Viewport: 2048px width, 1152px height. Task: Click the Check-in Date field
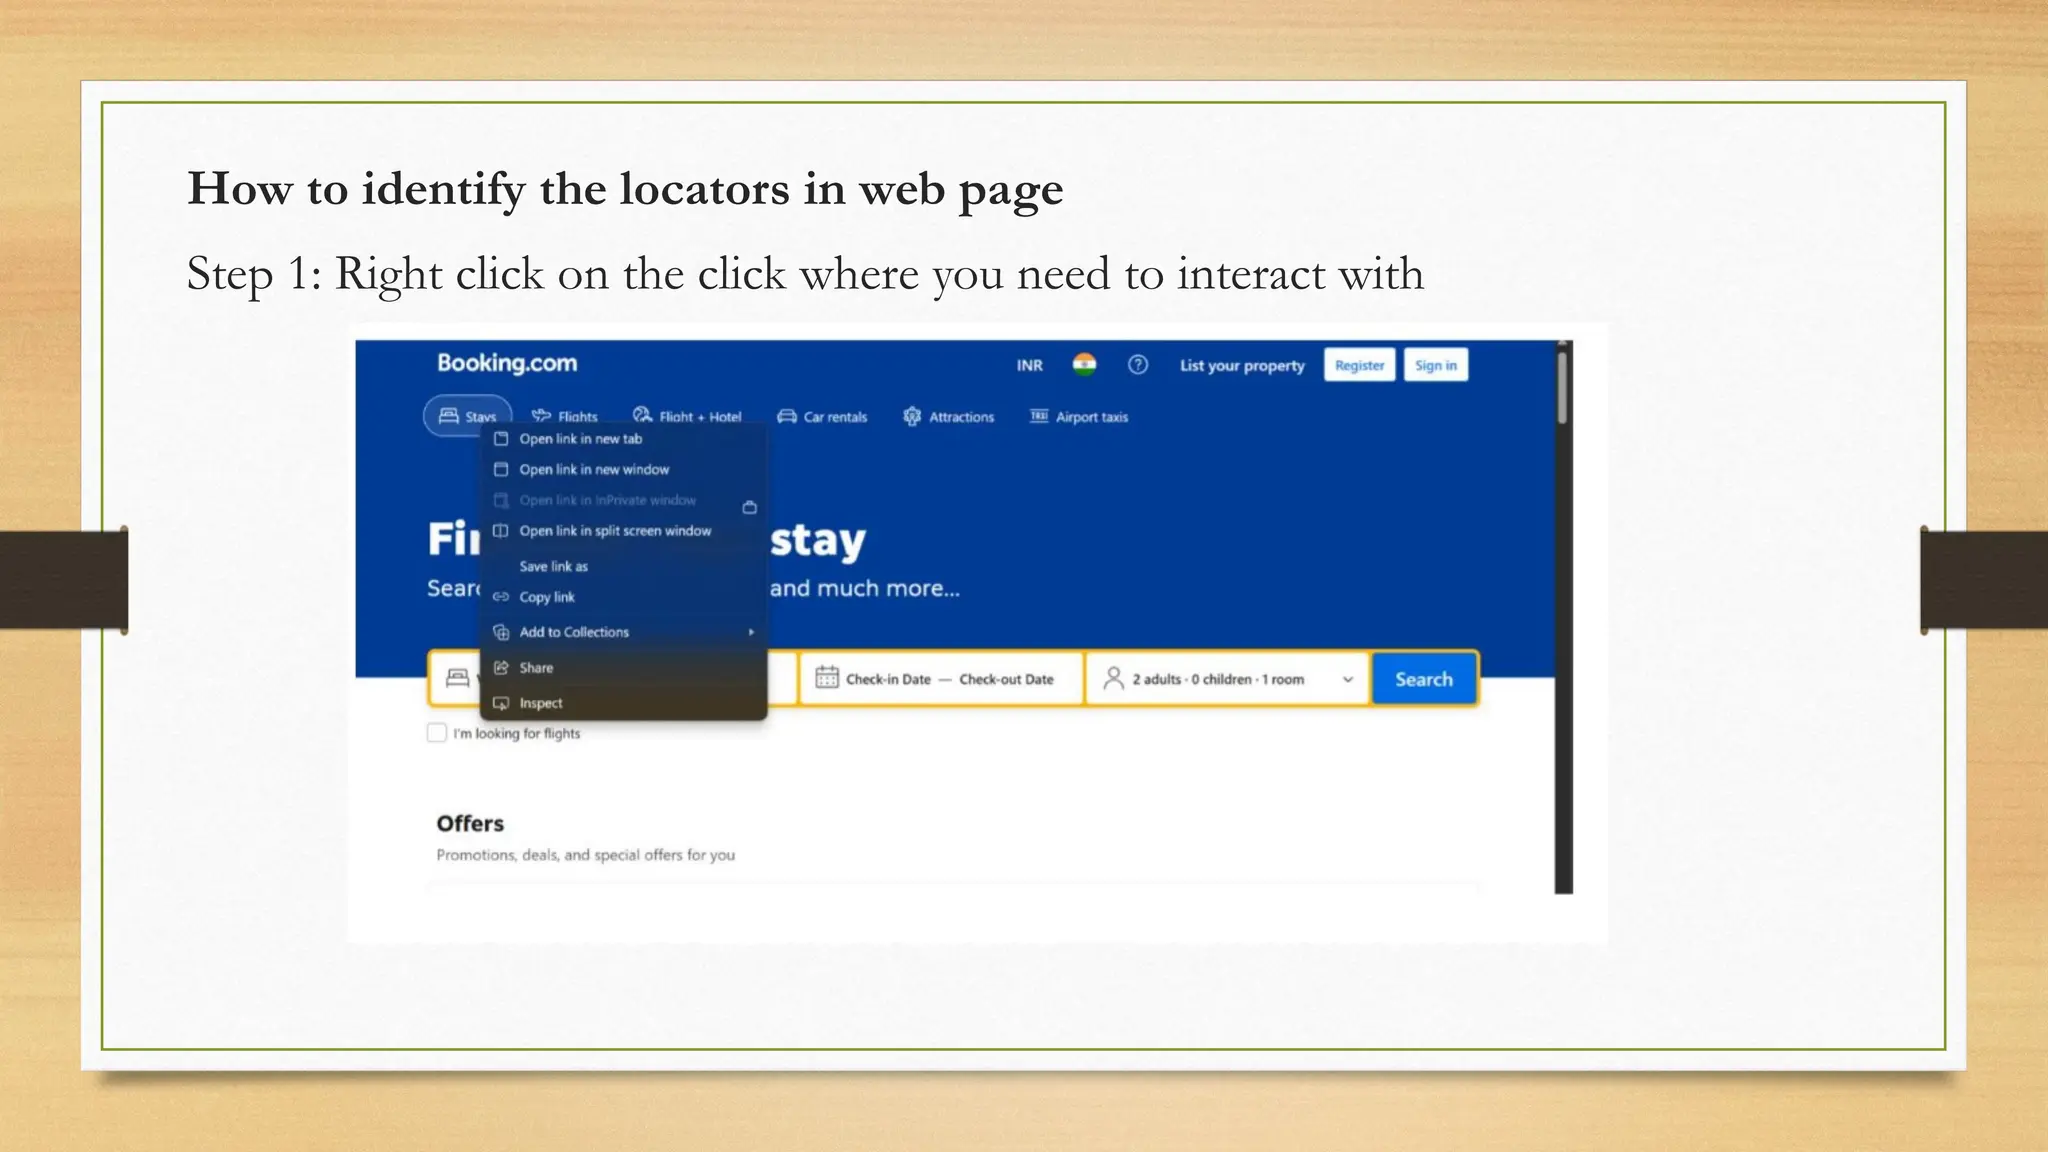(x=888, y=679)
